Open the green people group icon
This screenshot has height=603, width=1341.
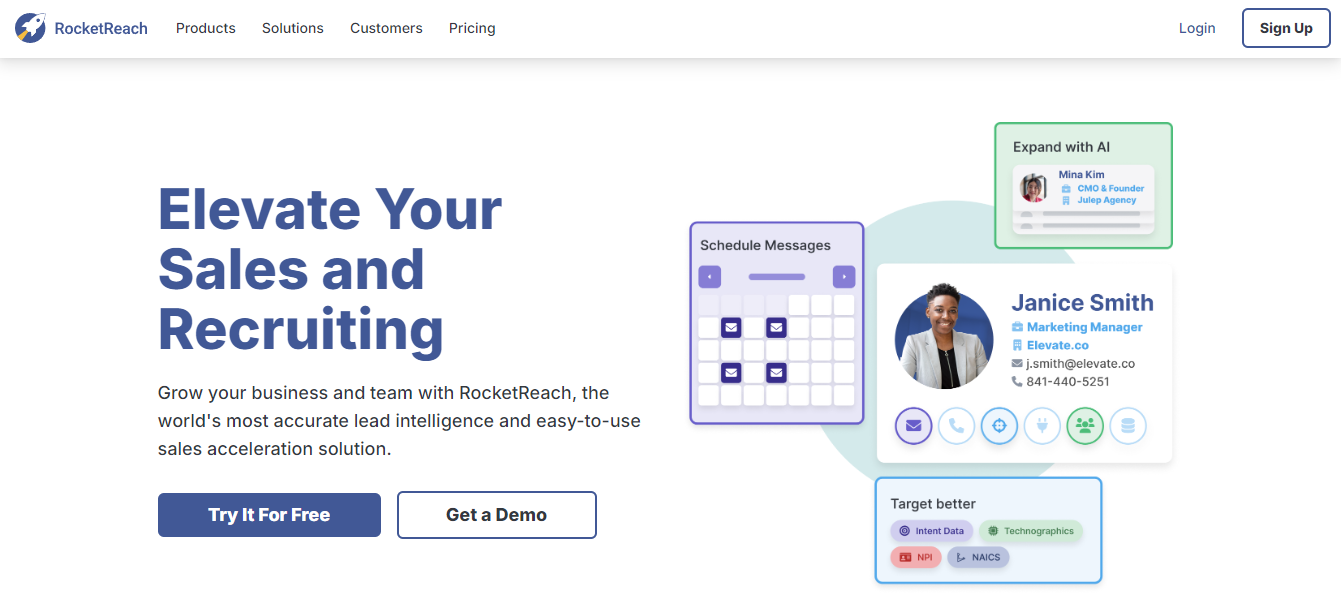tap(1085, 426)
